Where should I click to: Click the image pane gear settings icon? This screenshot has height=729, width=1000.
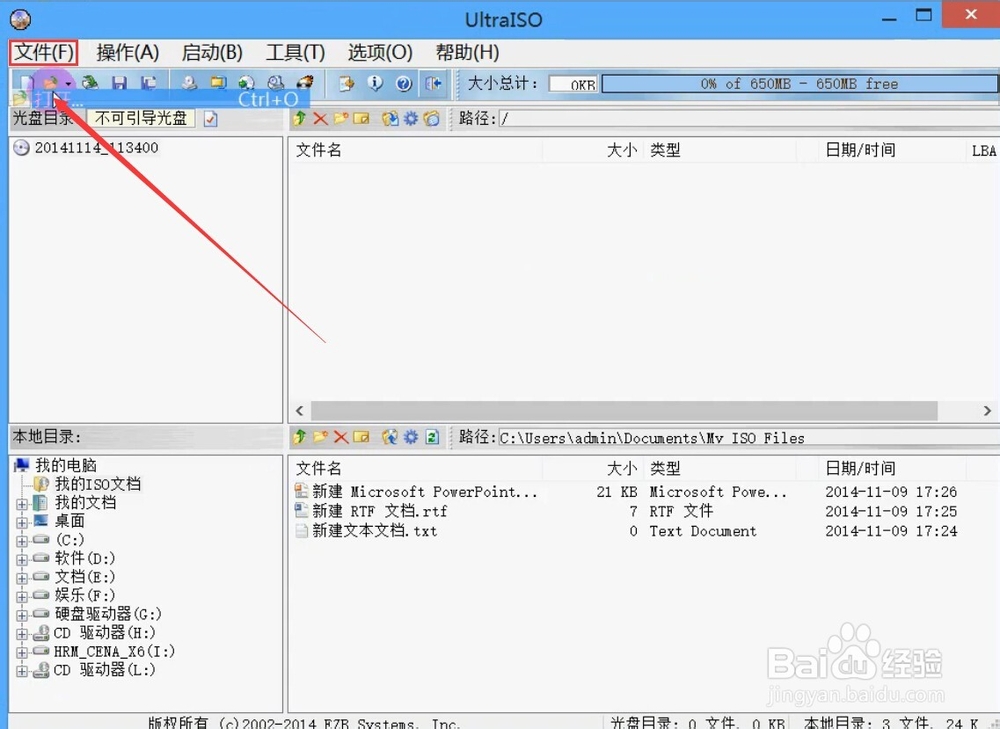[411, 119]
